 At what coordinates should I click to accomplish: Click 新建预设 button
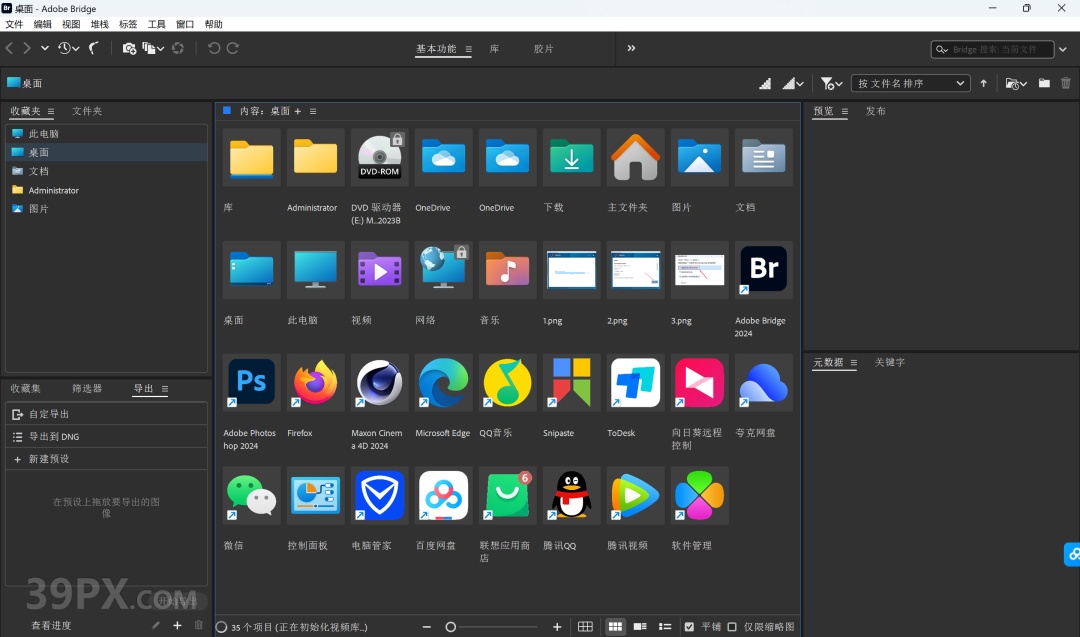pyautogui.click(x=107, y=459)
